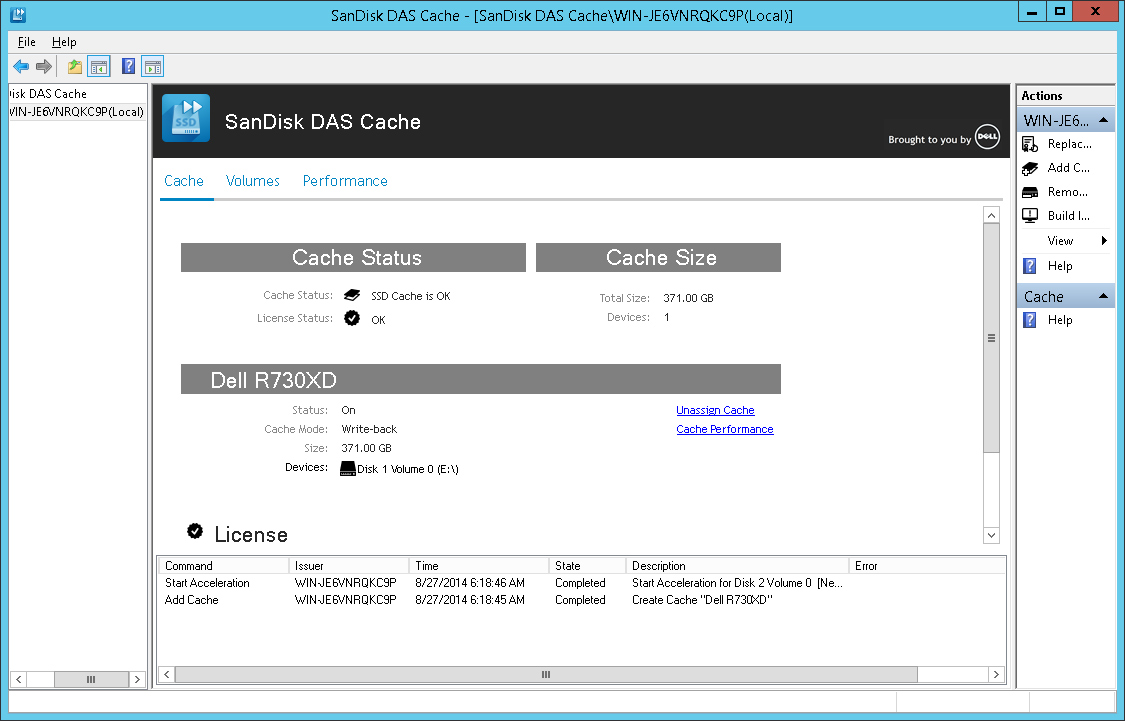Image resolution: width=1125 pixels, height=721 pixels.
Task: Select the SanDisk DAS Cache tree root
Action: [x=48, y=94]
